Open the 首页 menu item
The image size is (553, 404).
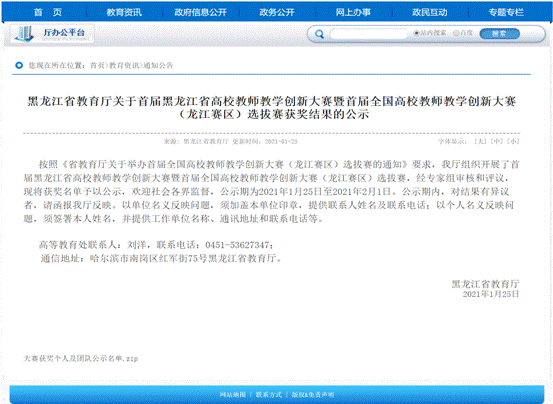coord(48,12)
